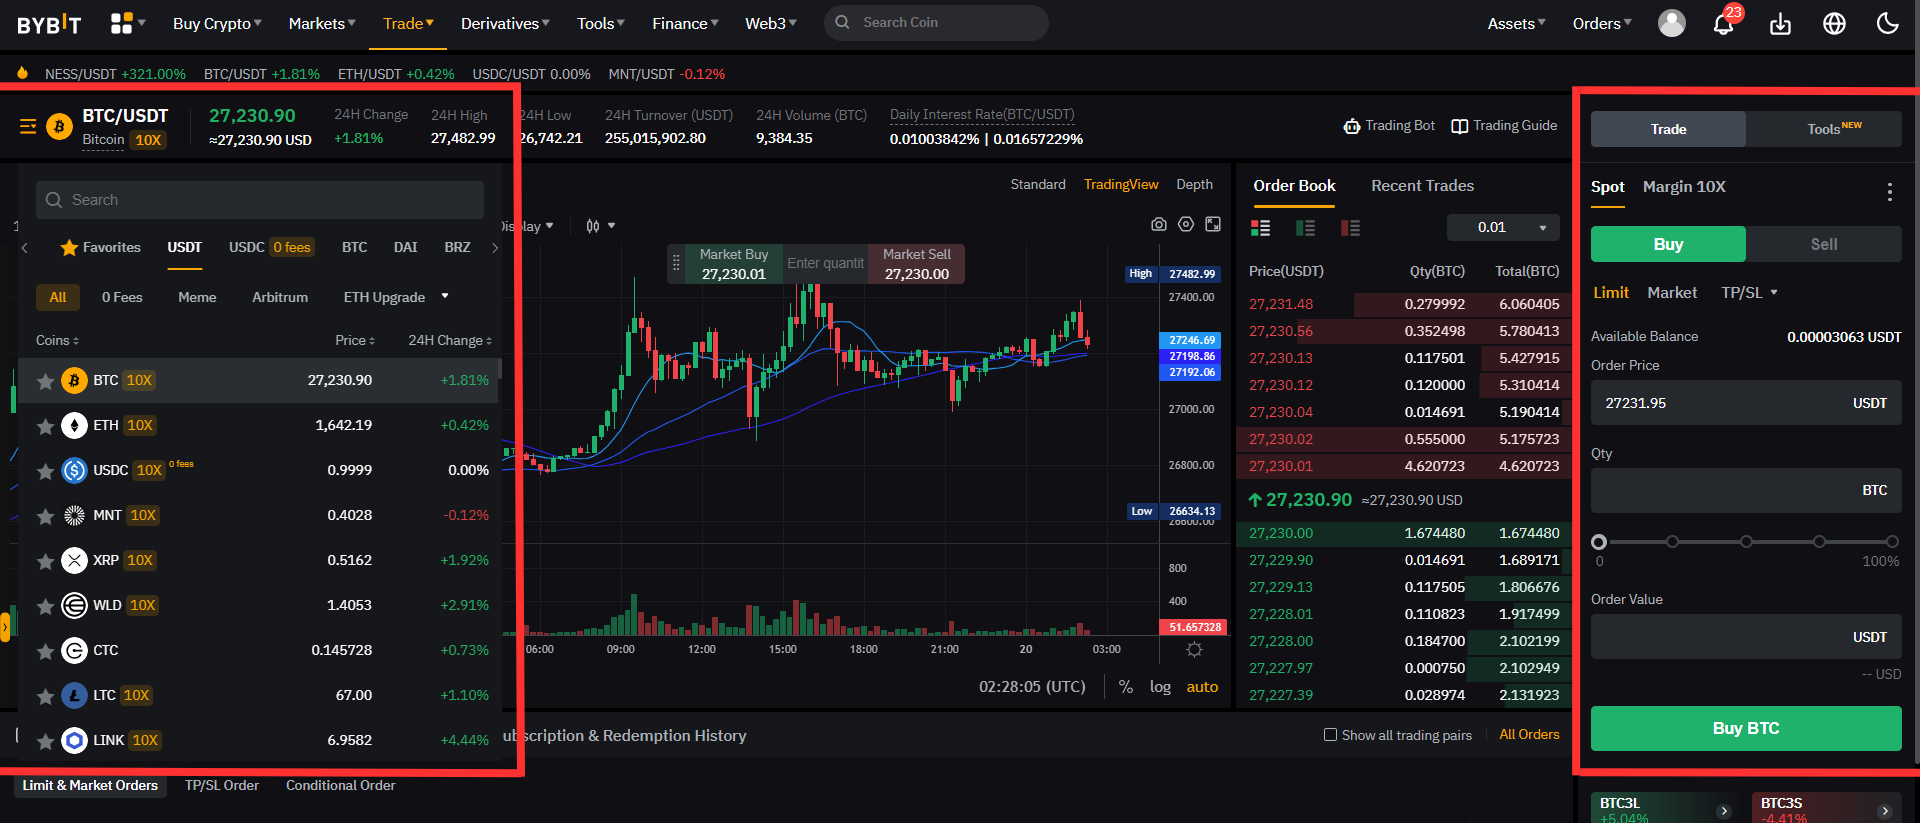Open the Trading Guide book icon
Viewport: 1920px width, 823px height.
(1460, 126)
